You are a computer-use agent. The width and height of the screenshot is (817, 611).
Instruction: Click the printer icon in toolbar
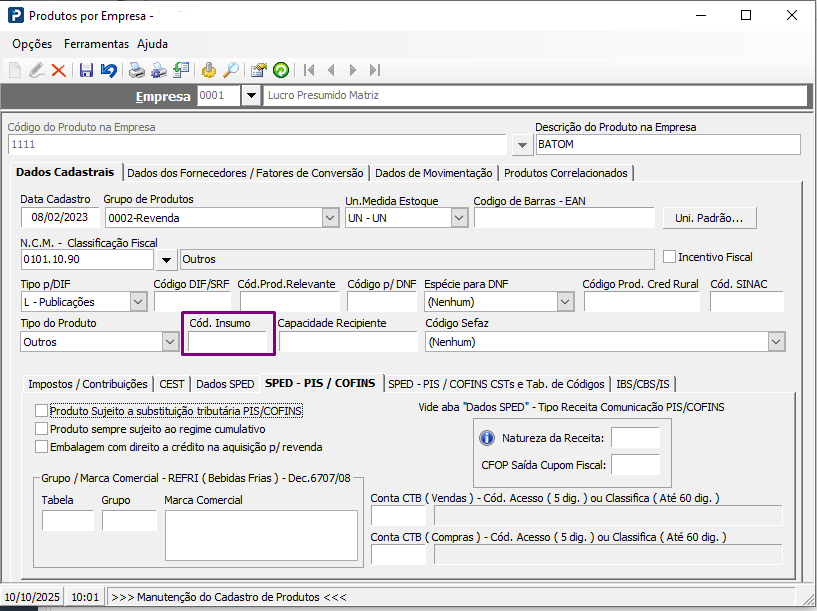(136, 70)
